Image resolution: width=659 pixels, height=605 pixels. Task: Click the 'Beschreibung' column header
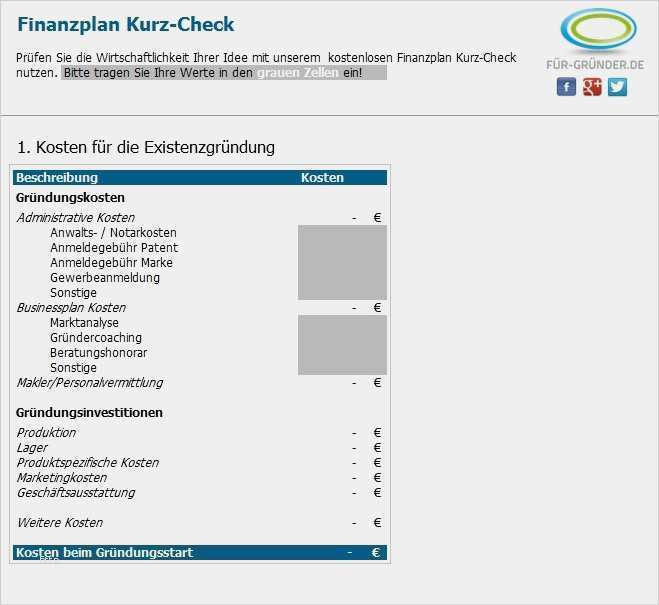[57, 178]
